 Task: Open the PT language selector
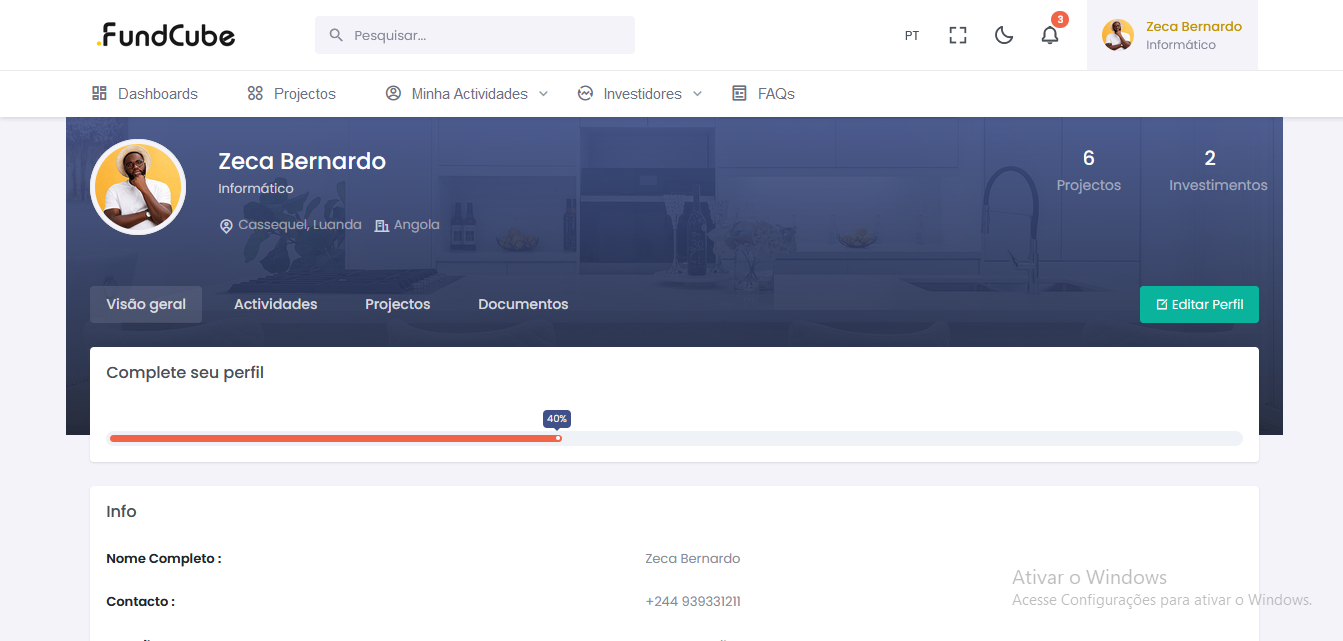click(912, 35)
